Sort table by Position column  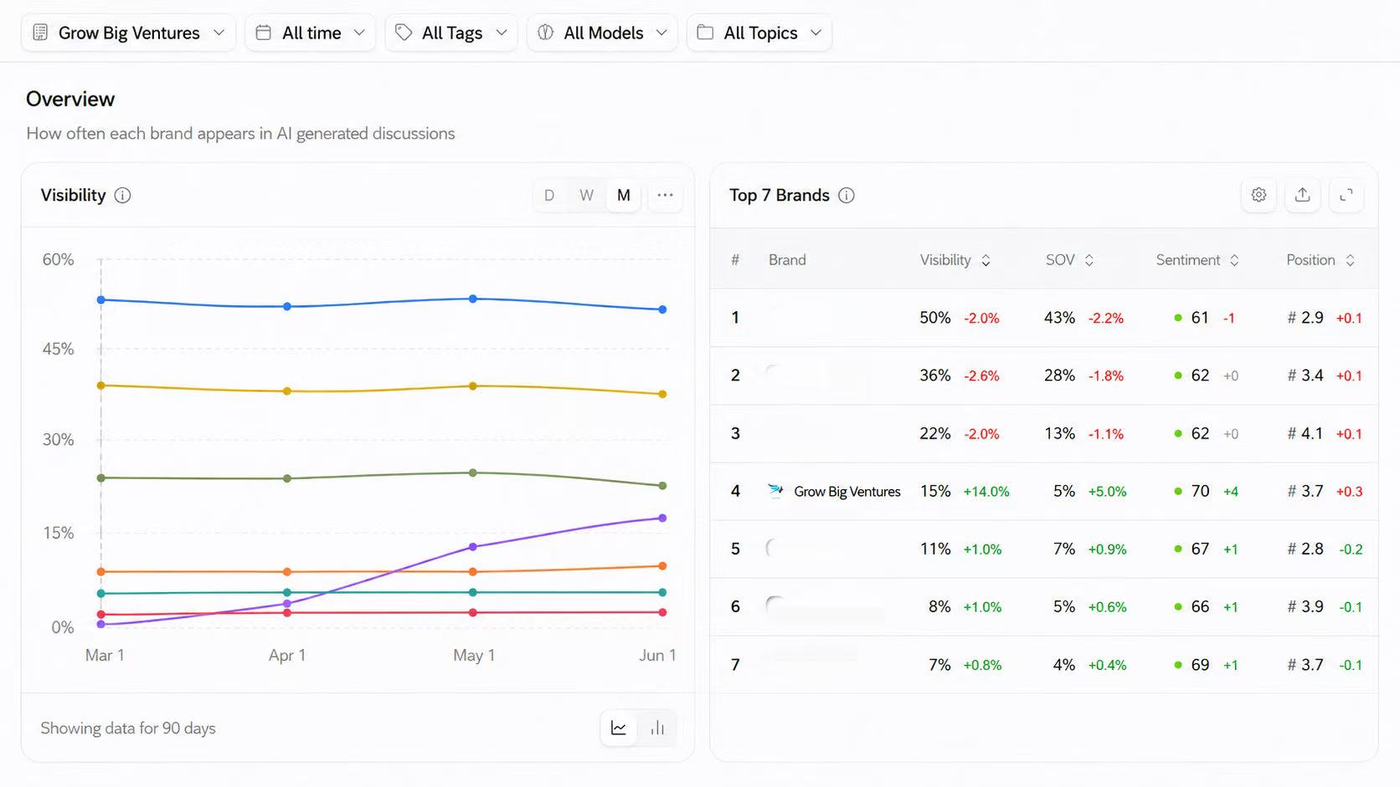1321,260
